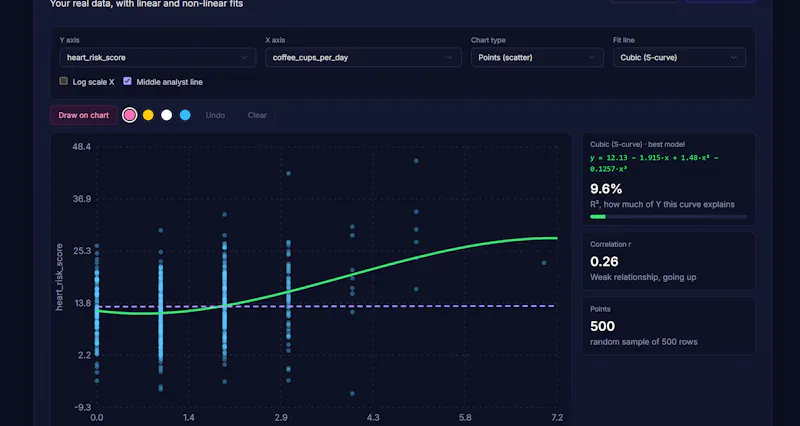Click the 7.2 X axis tick label
800x426 pixels.
[x=557, y=417]
